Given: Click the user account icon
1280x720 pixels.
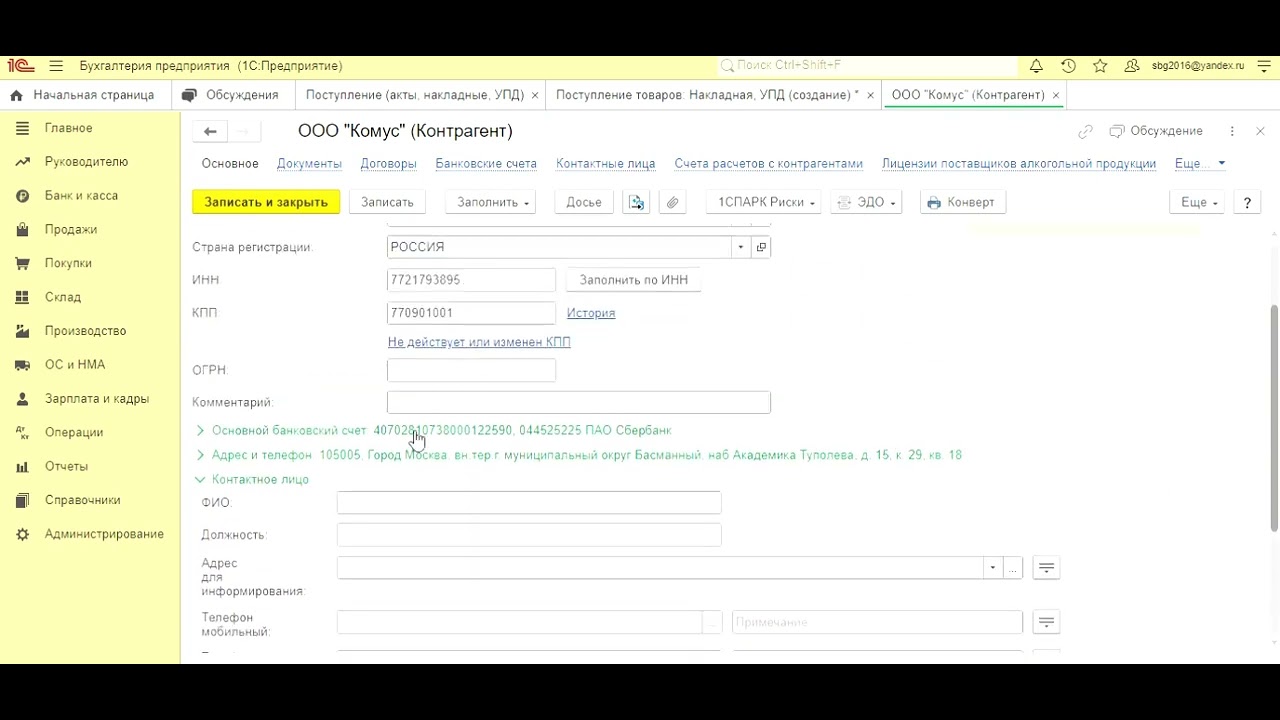Looking at the screenshot, I should pyautogui.click(x=1132, y=66).
